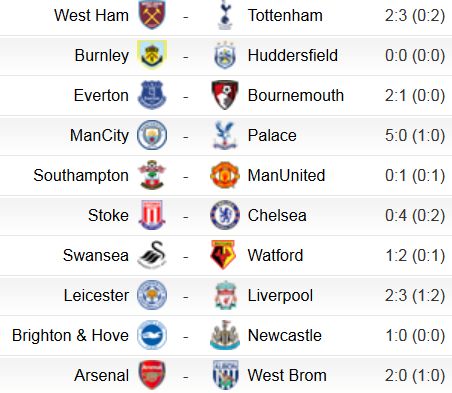The width and height of the screenshot is (452, 393).
Task: Open the Southampton team name link
Action: 81,176
